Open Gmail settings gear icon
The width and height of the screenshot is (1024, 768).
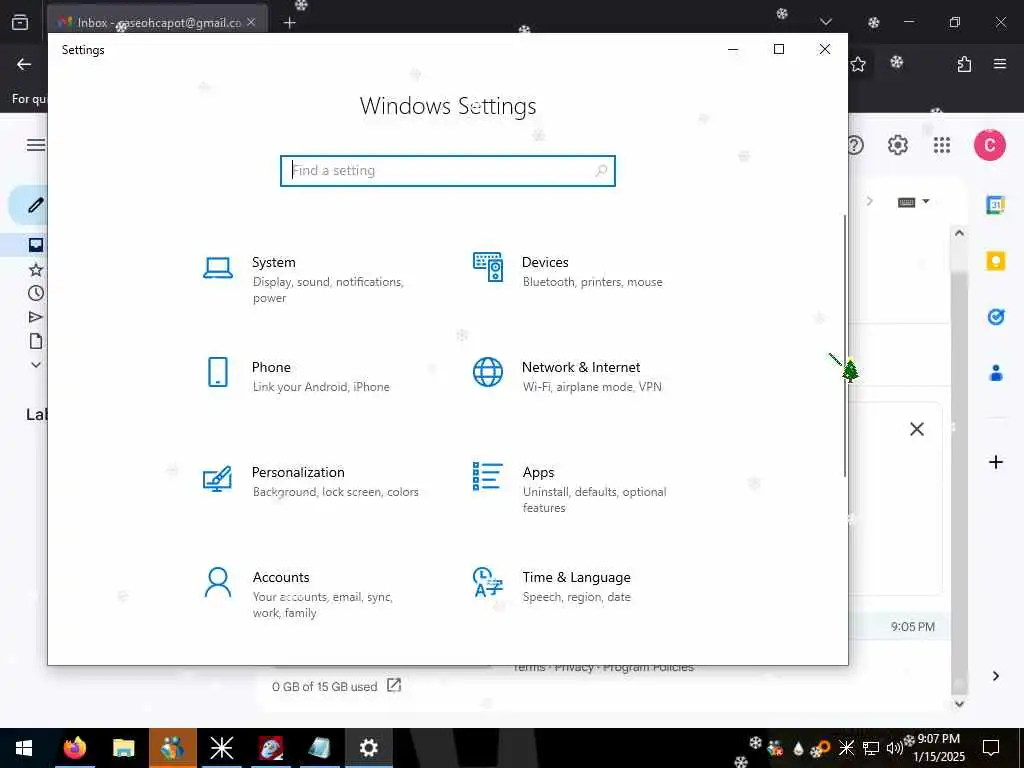(x=898, y=145)
